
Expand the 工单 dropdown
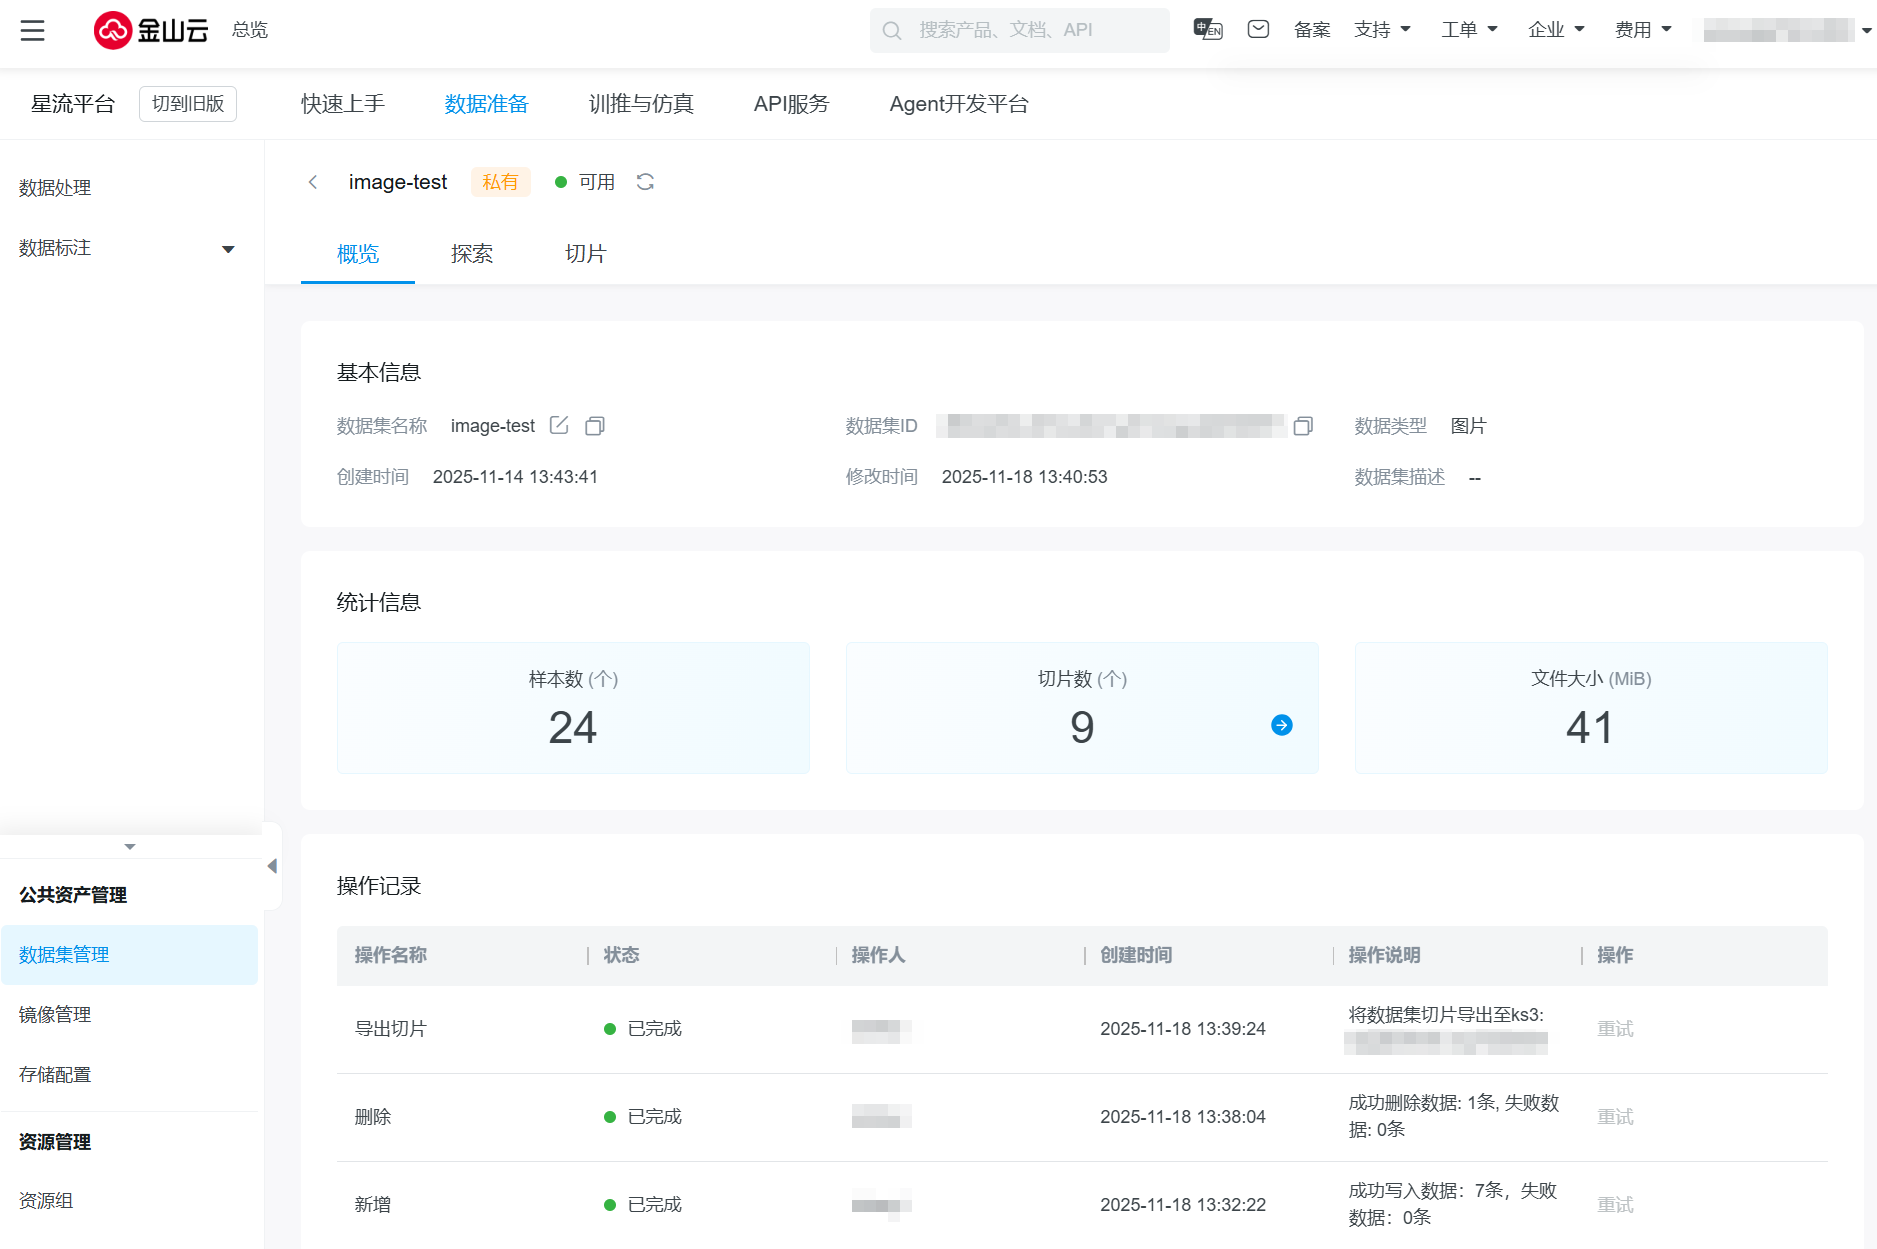(1468, 30)
